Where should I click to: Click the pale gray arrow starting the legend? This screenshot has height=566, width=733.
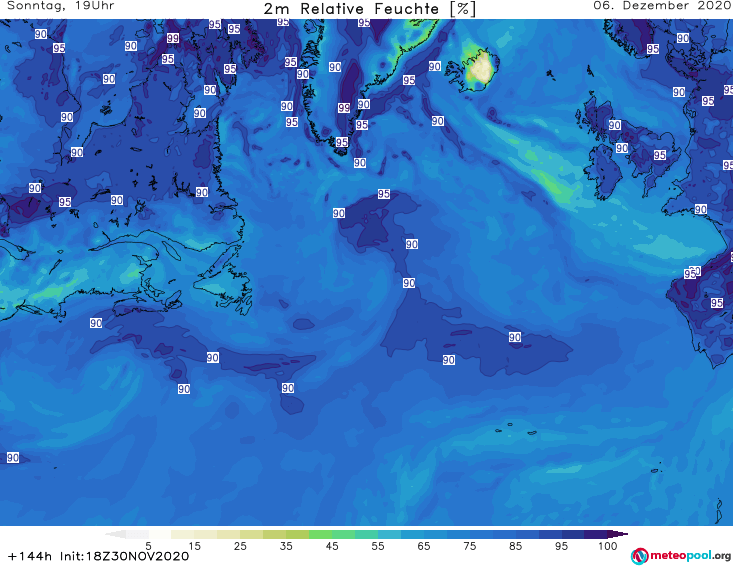click(115, 534)
